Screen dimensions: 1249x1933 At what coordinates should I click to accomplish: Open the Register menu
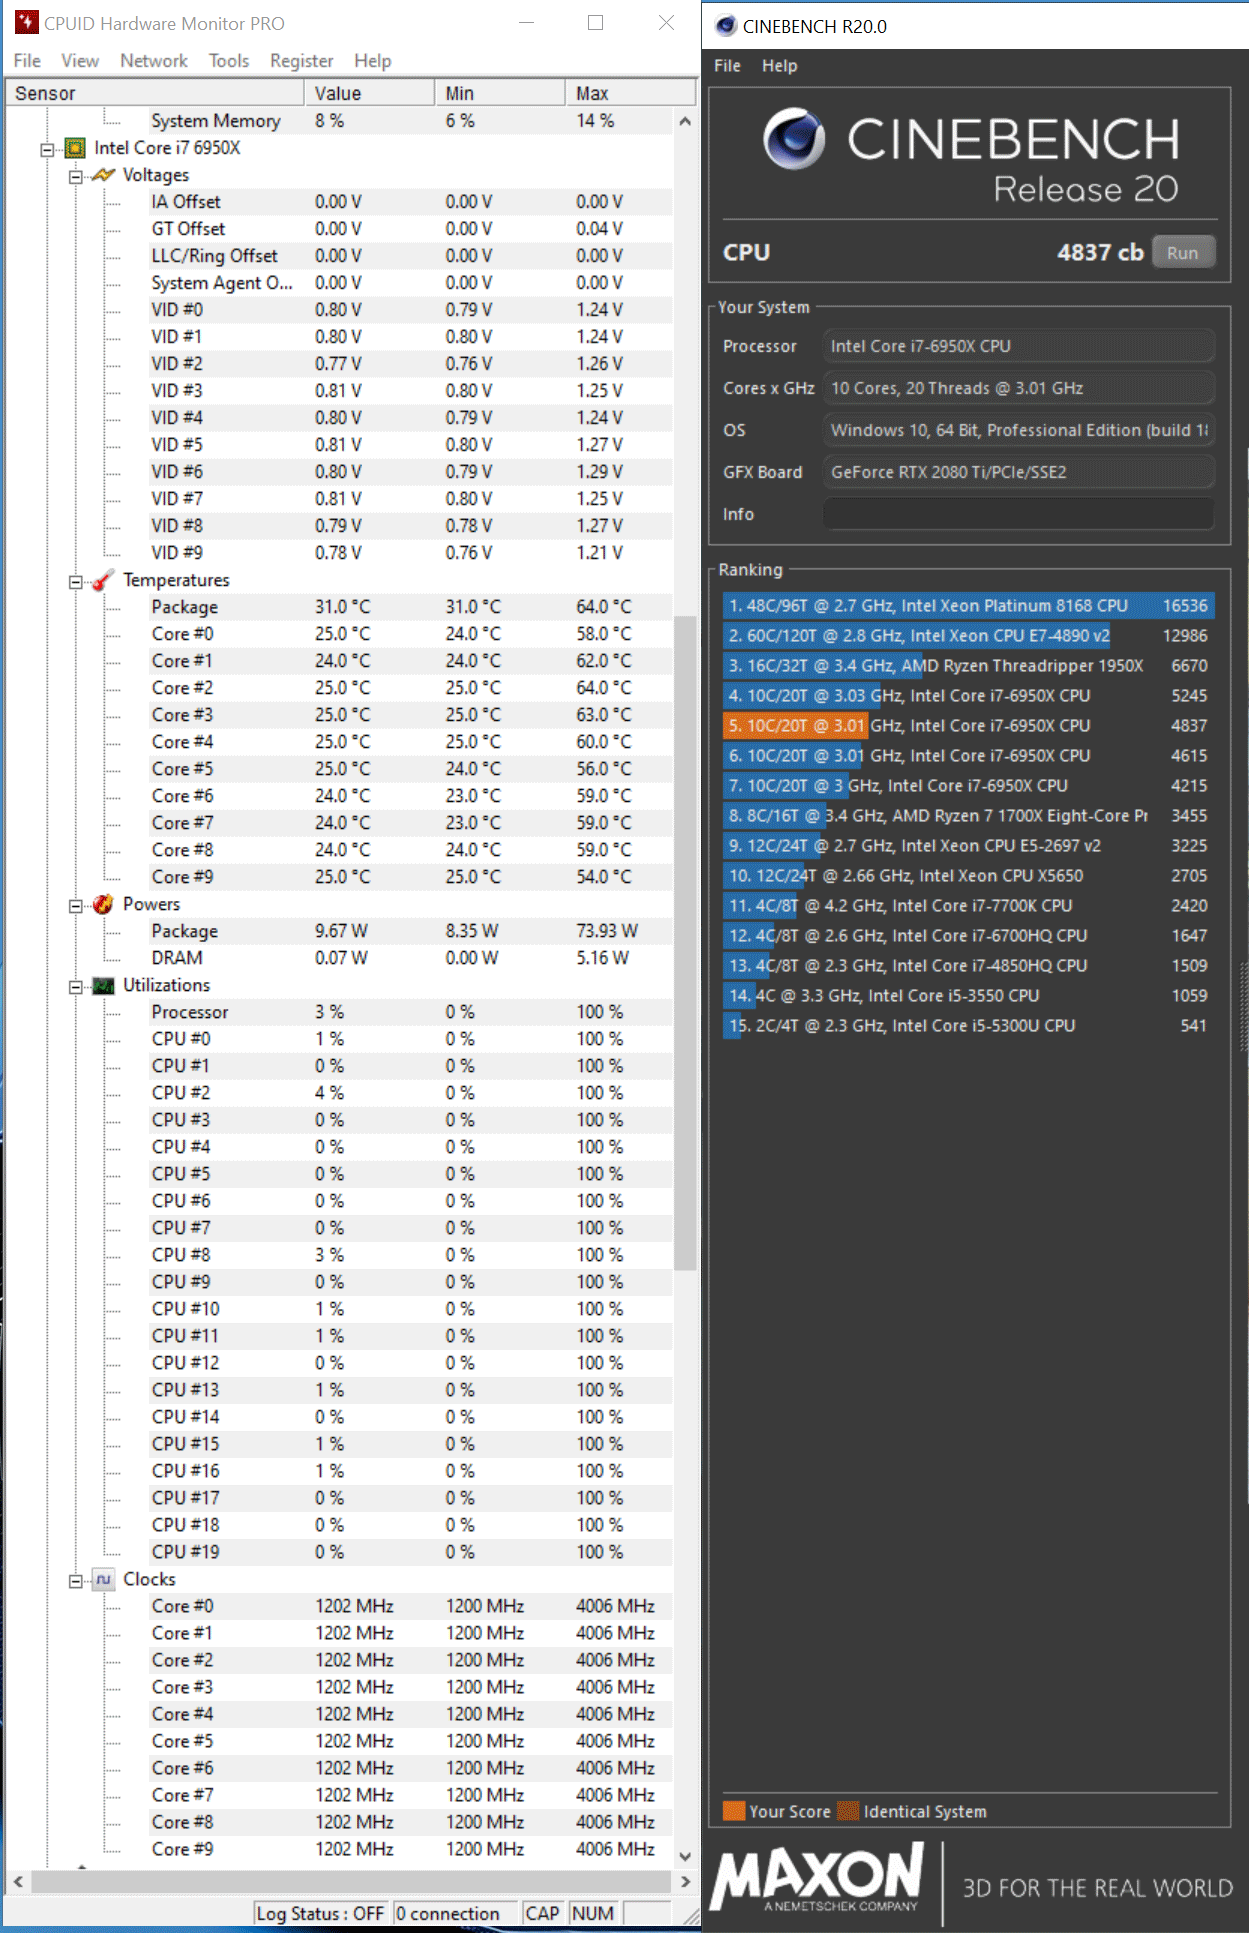tap(302, 61)
